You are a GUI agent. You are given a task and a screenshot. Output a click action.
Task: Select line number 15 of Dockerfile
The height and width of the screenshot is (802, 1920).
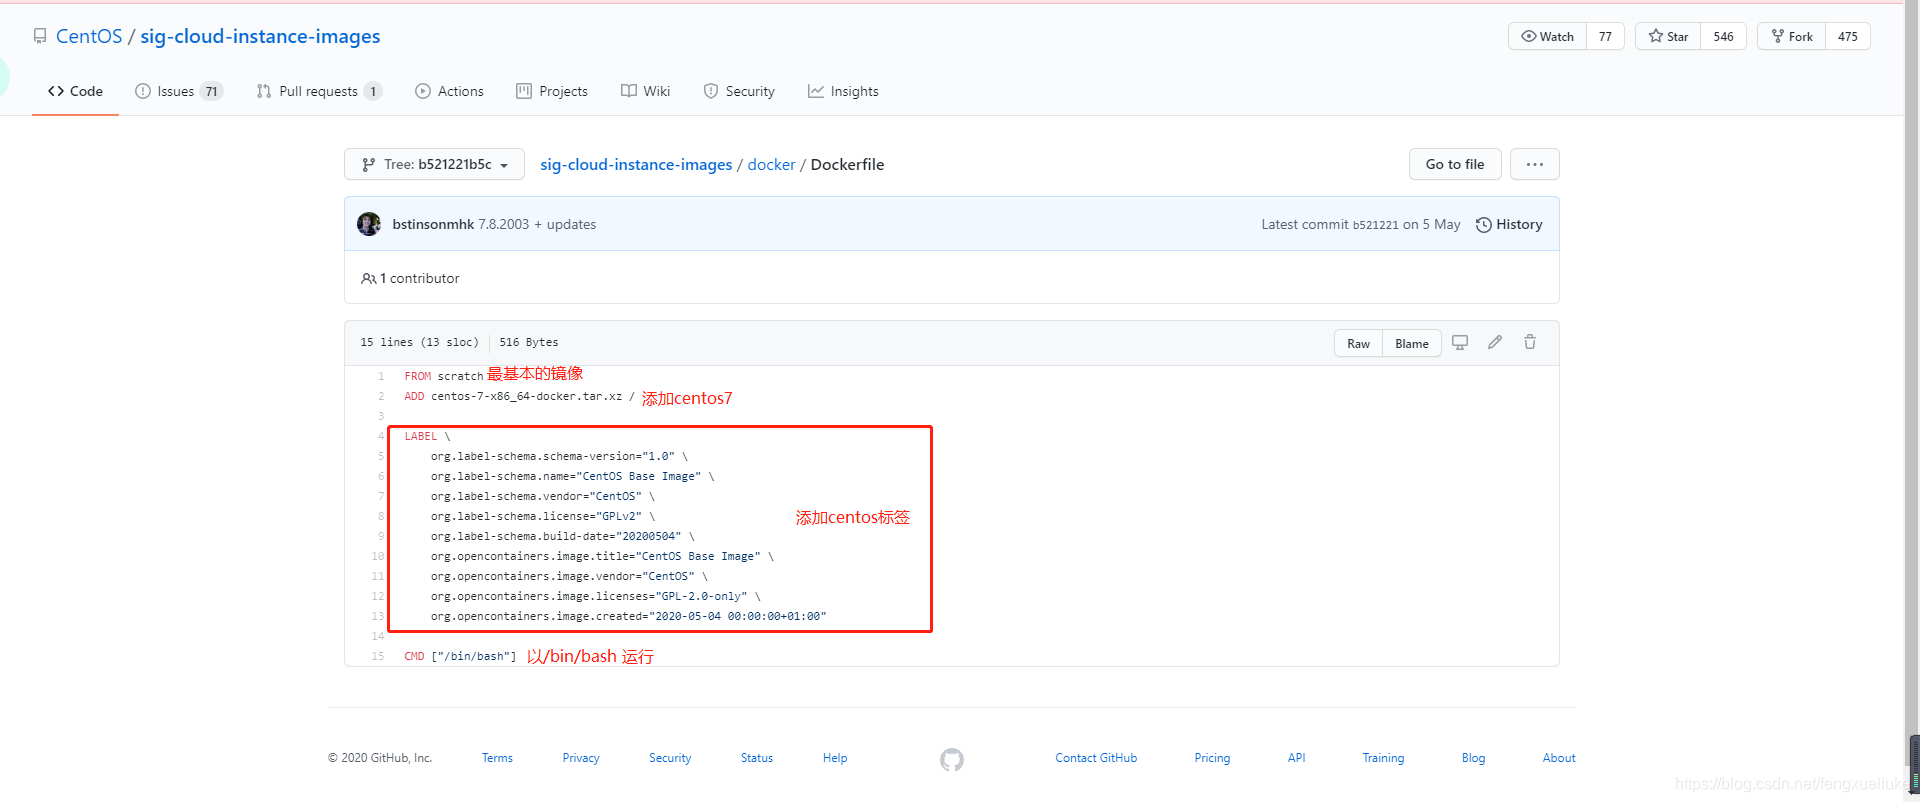378,656
